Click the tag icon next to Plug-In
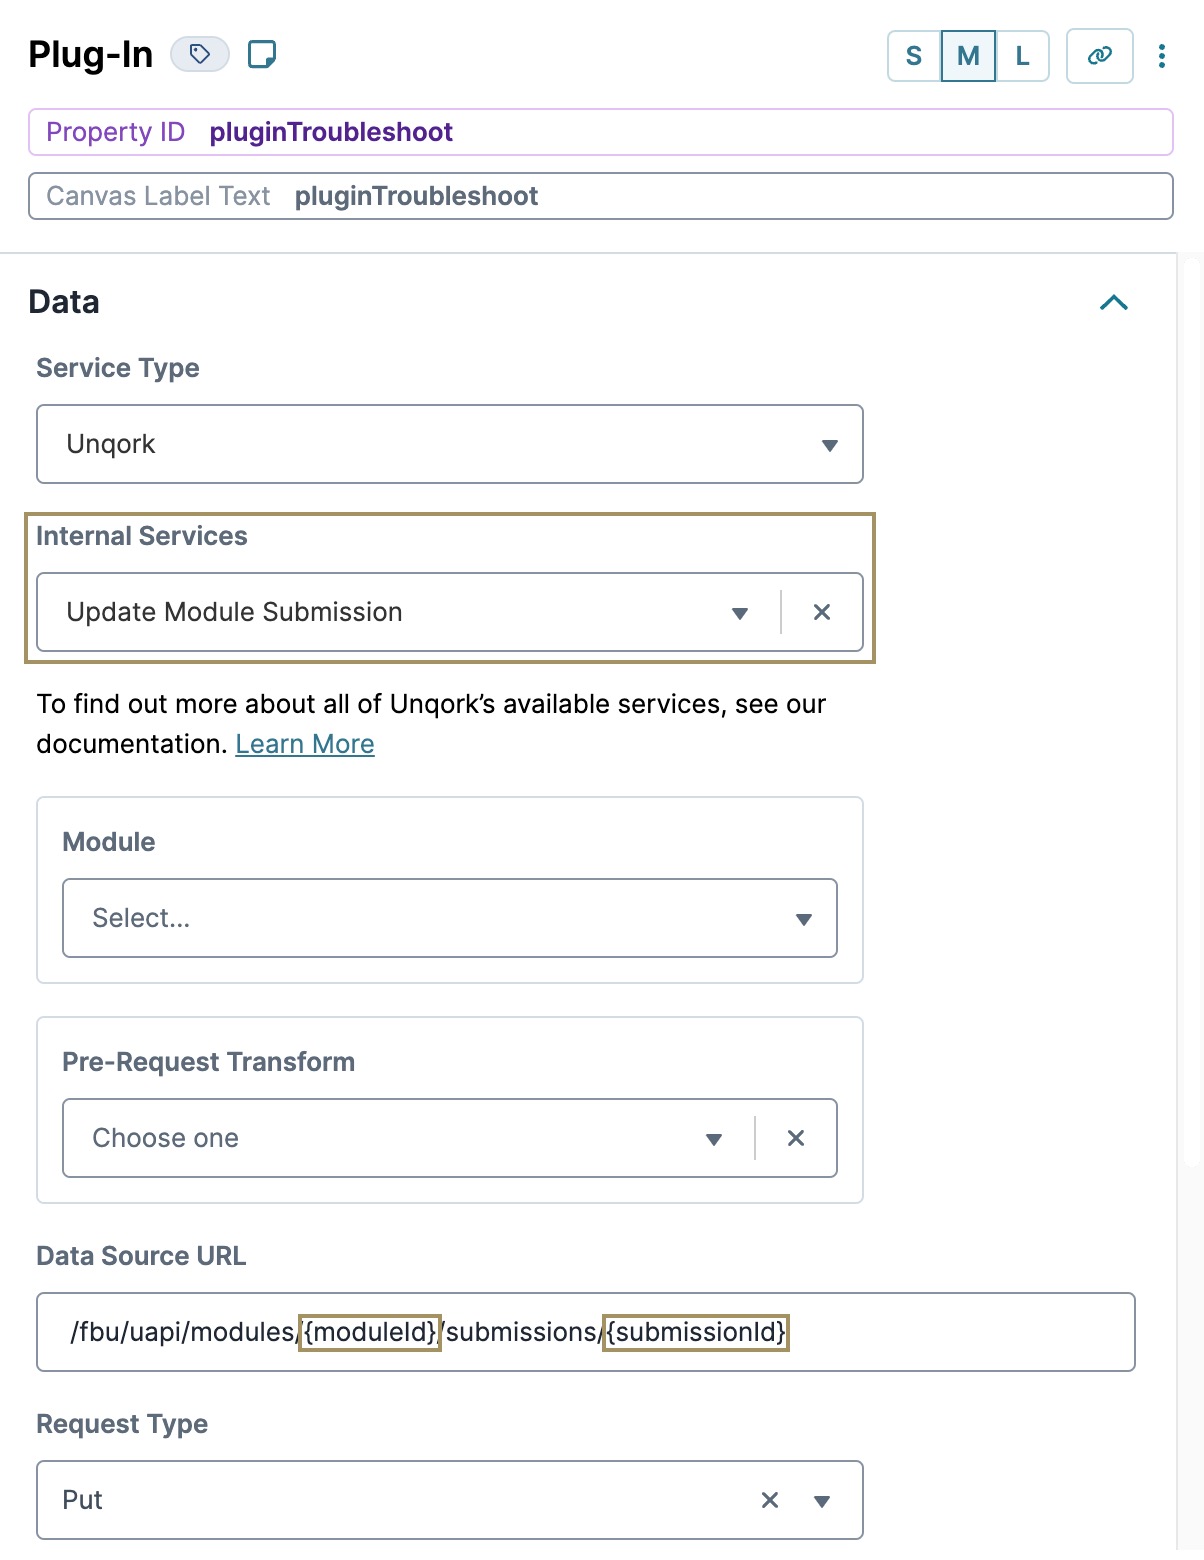 (x=200, y=54)
